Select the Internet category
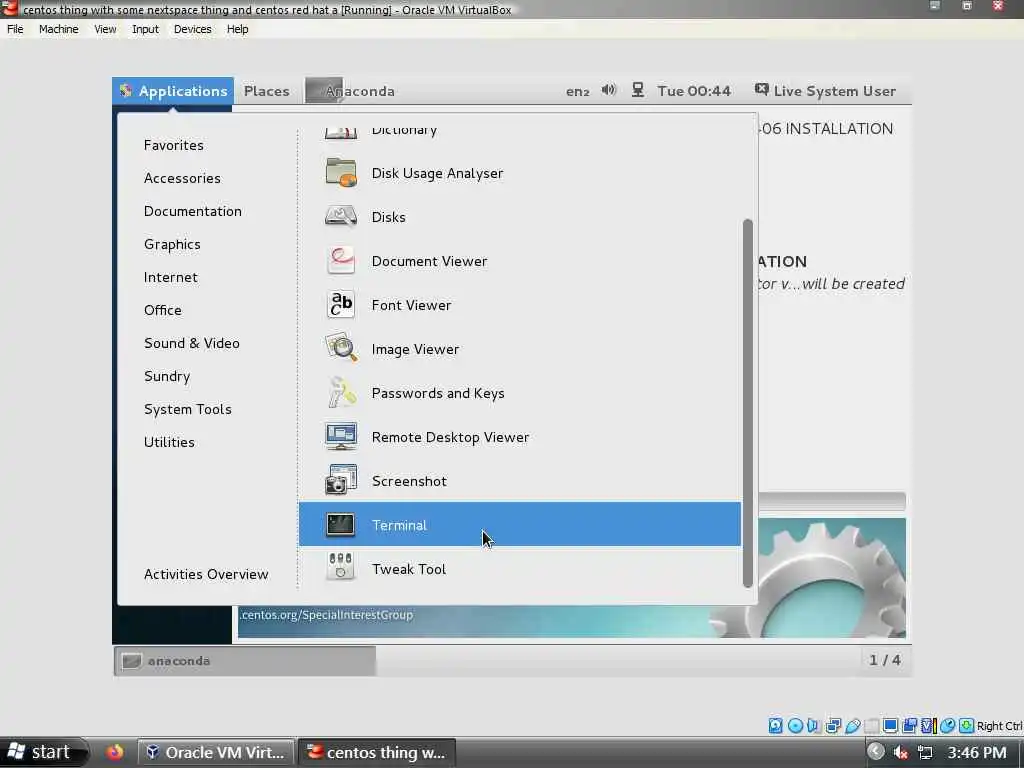1024x768 pixels. pos(170,277)
